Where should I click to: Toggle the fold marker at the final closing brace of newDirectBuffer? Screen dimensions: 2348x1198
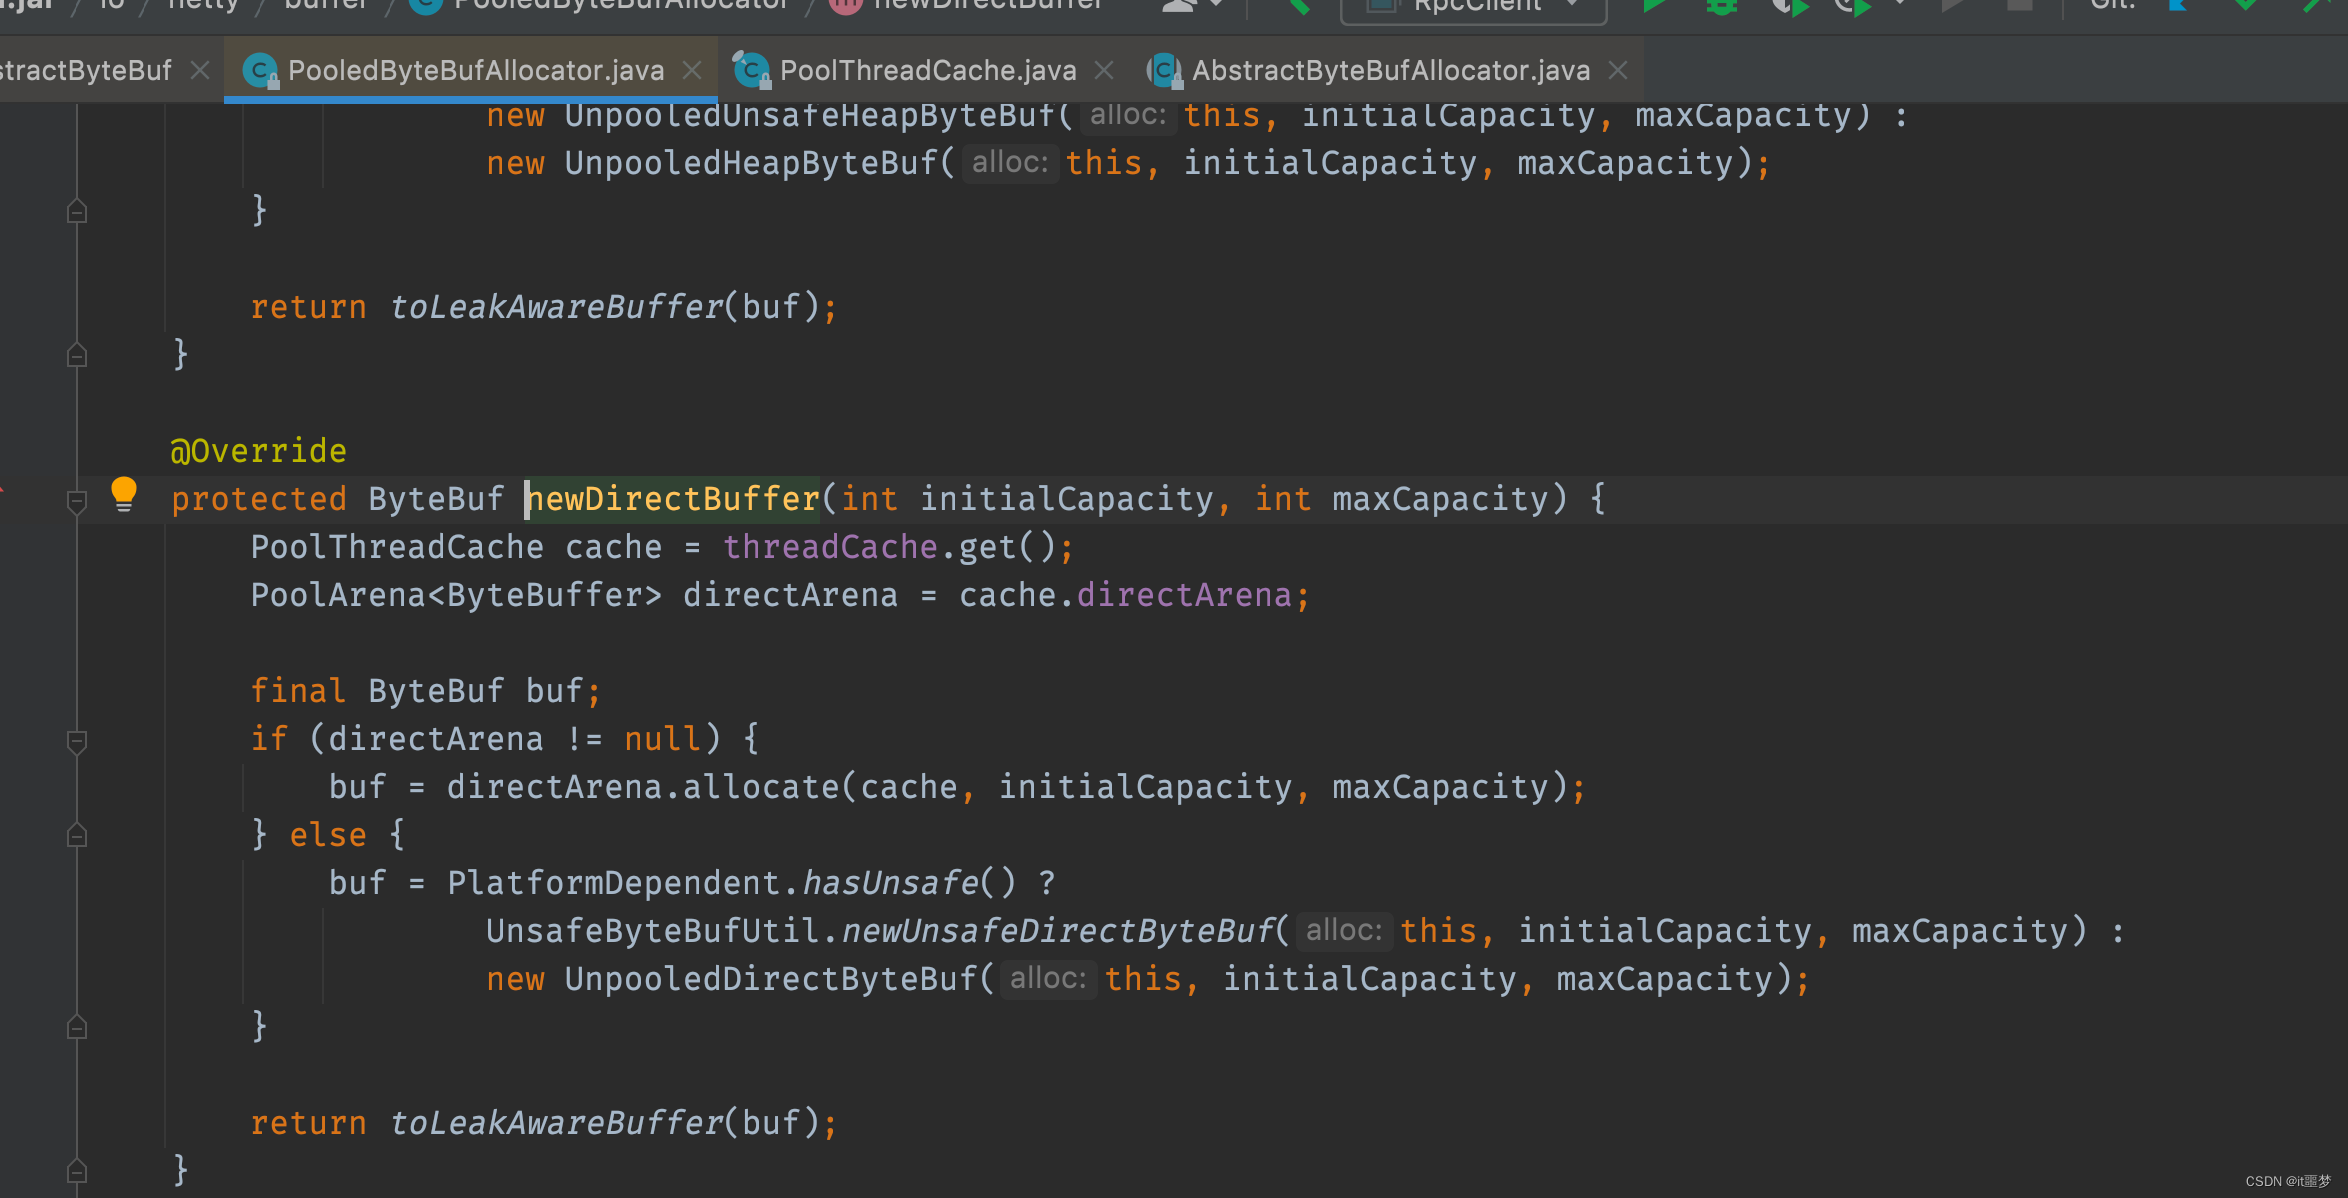[77, 1170]
